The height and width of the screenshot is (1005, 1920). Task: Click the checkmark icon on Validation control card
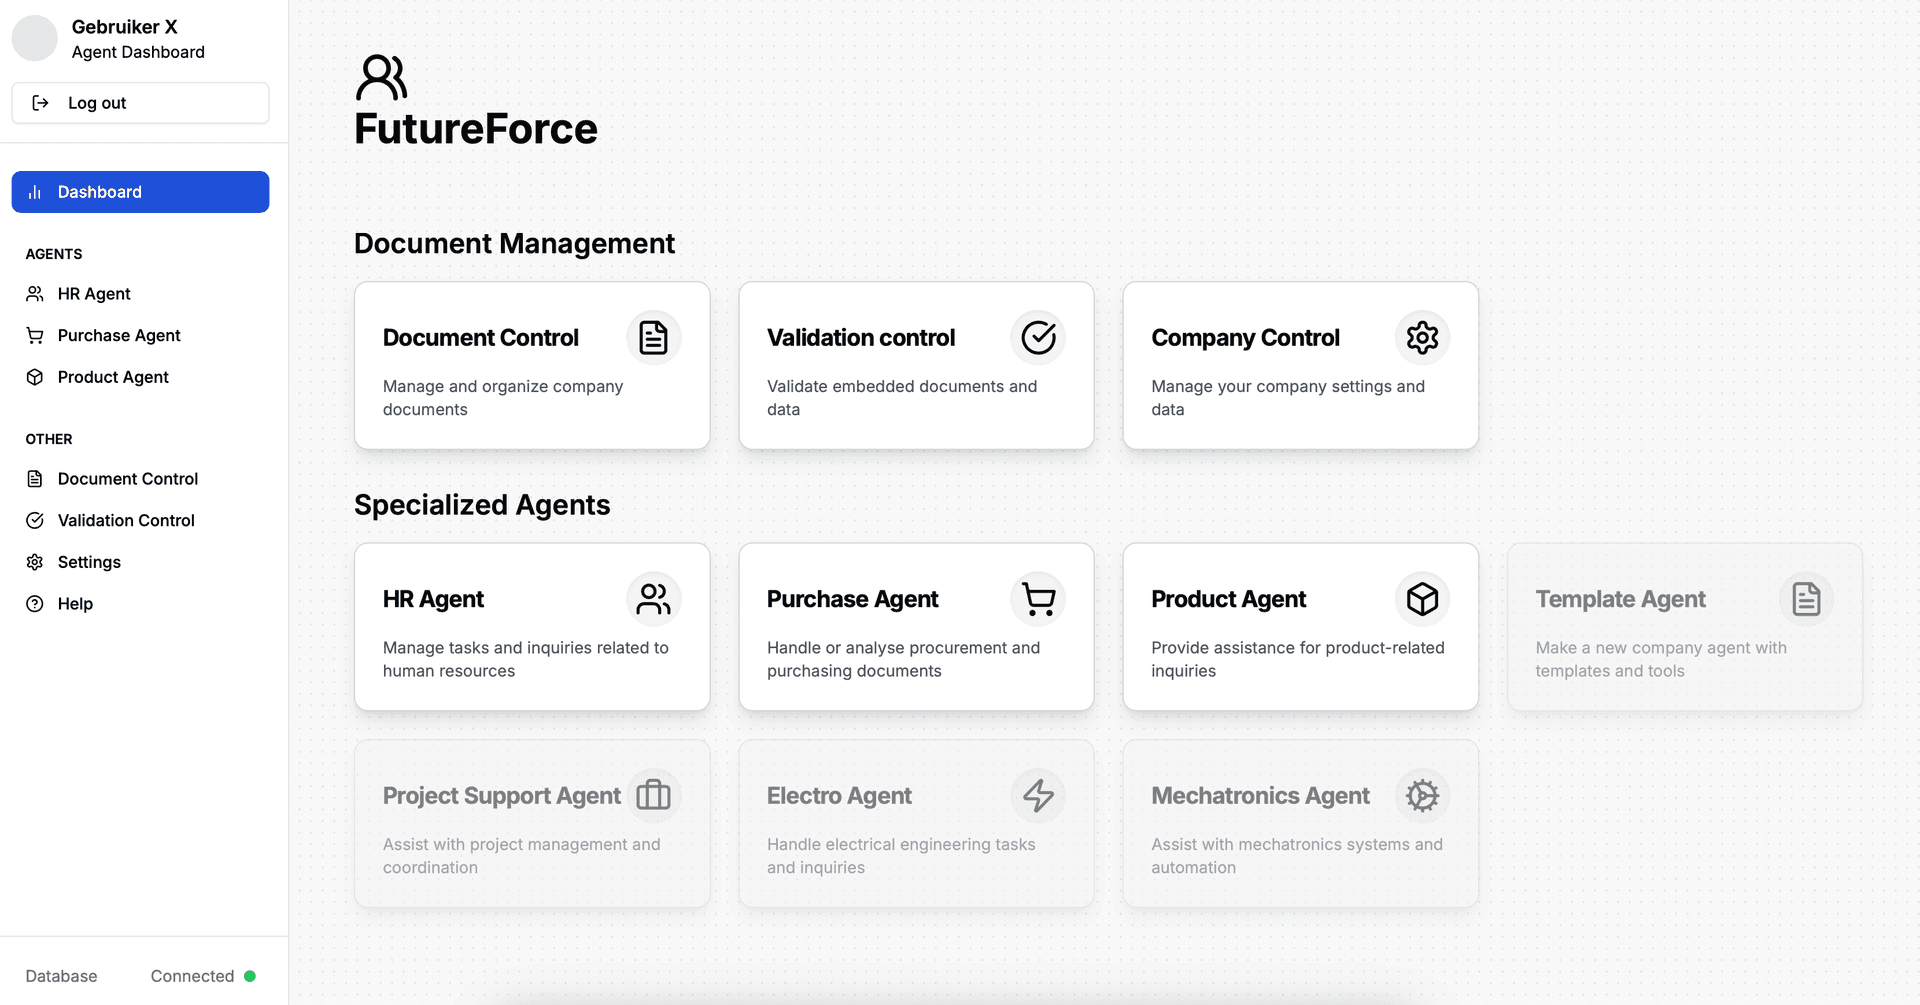click(x=1037, y=338)
